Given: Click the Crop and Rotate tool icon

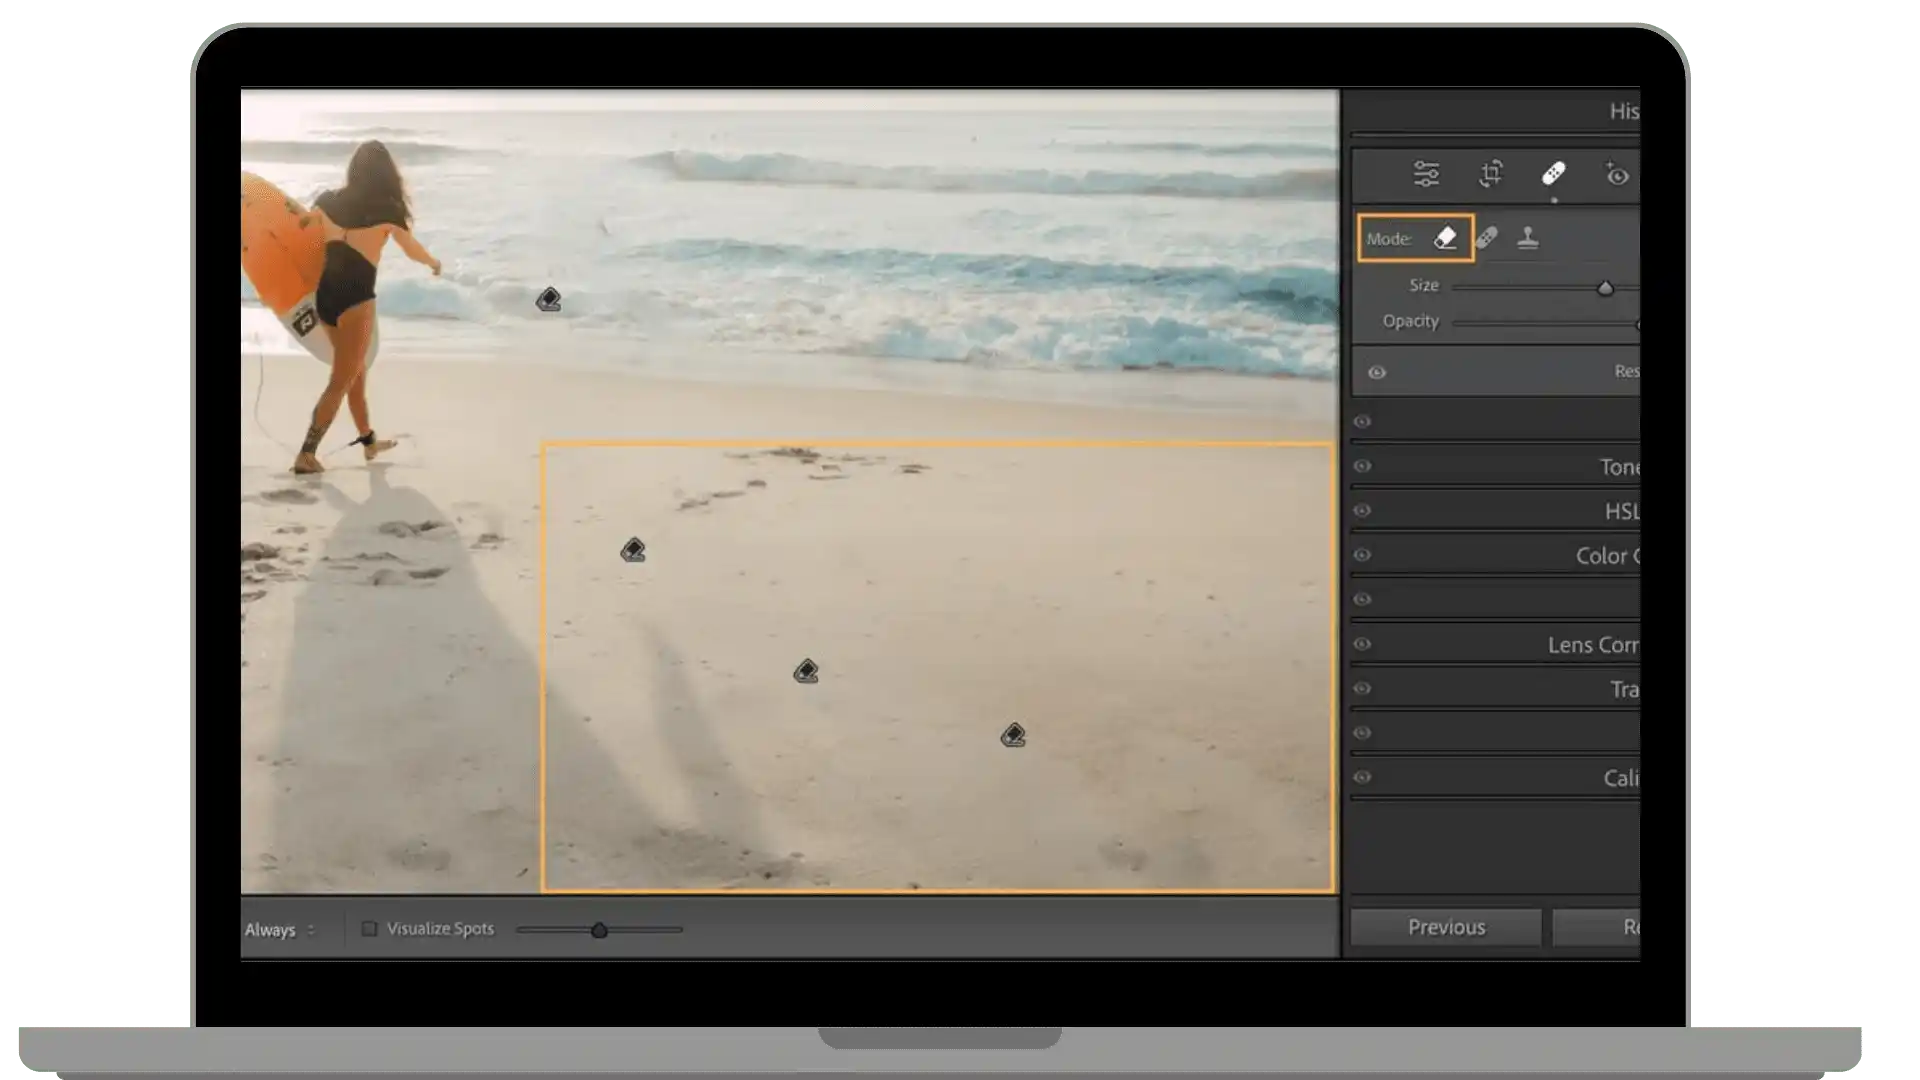Looking at the screenshot, I should (1489, 173).
